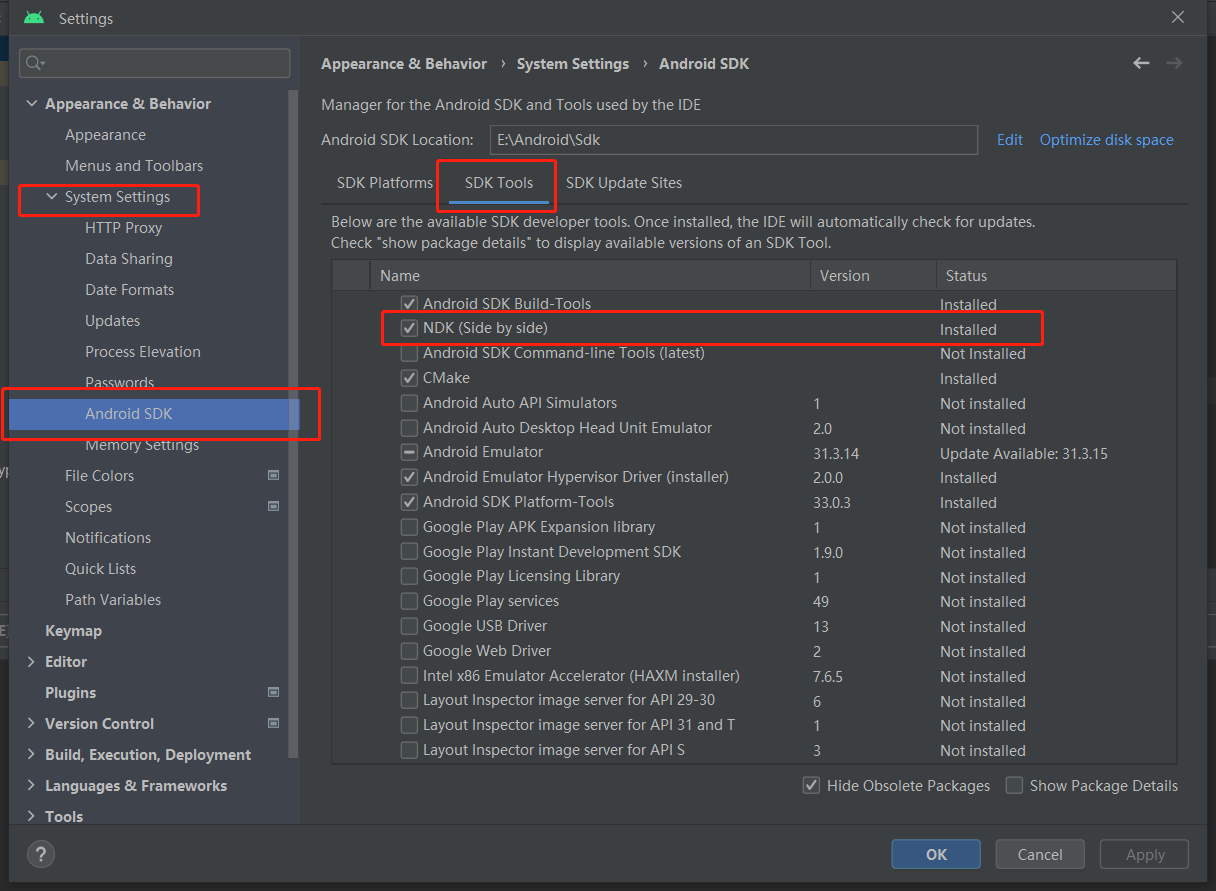Enable Show Package Details checkbox

pyautogui.click(x=1014, y=786)
